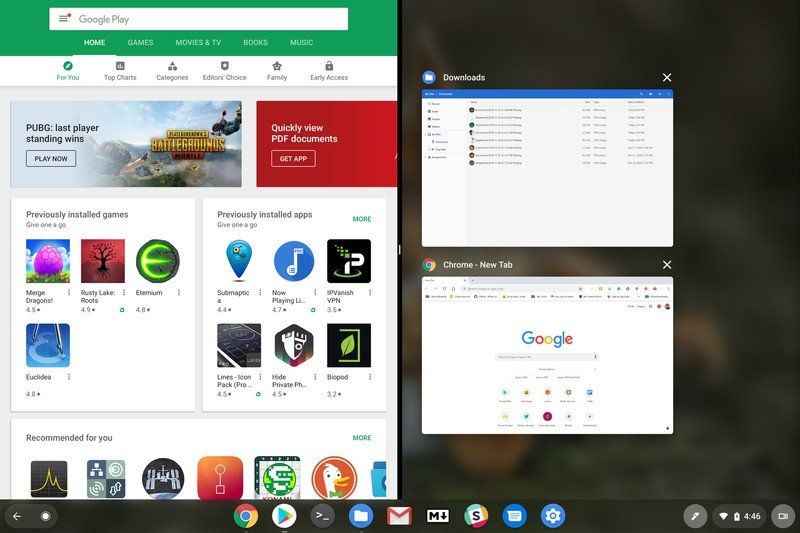Switch to the Movies & TV tab
The width and height of the screenshot is (800, 533).
pos(198,42)
